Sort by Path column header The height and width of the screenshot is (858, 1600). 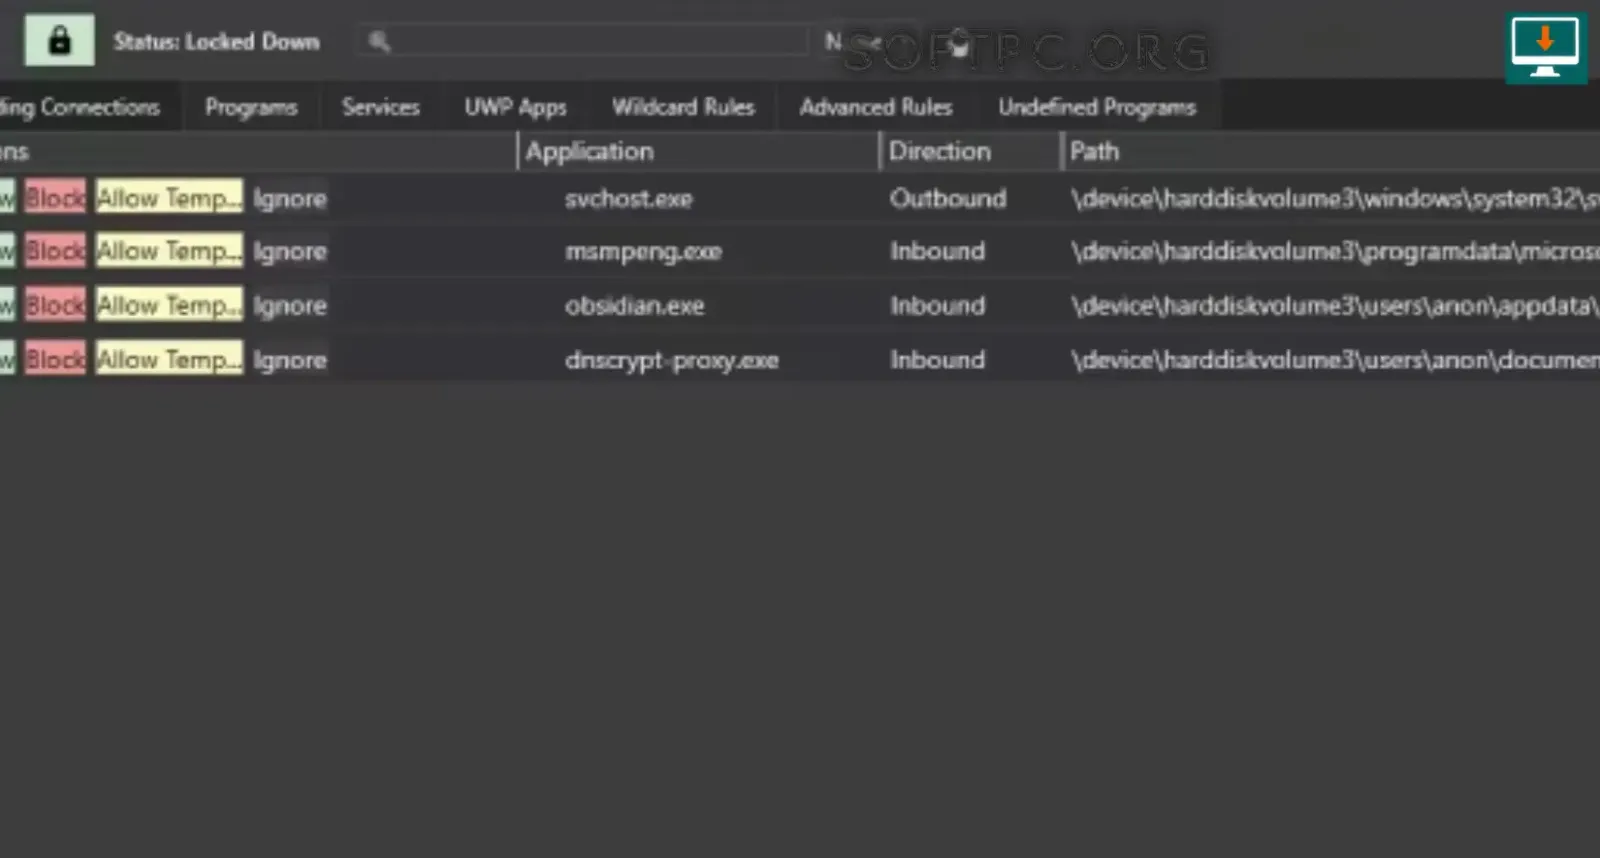(x=1331, y=152)
